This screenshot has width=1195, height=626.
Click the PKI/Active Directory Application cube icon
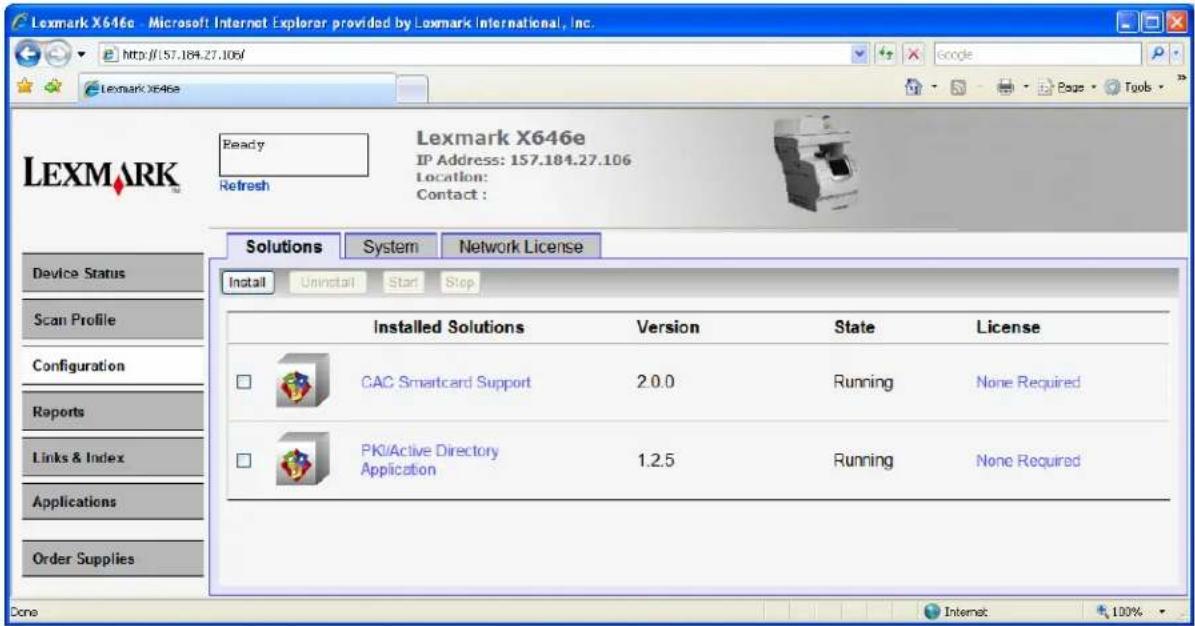point(302,459)
